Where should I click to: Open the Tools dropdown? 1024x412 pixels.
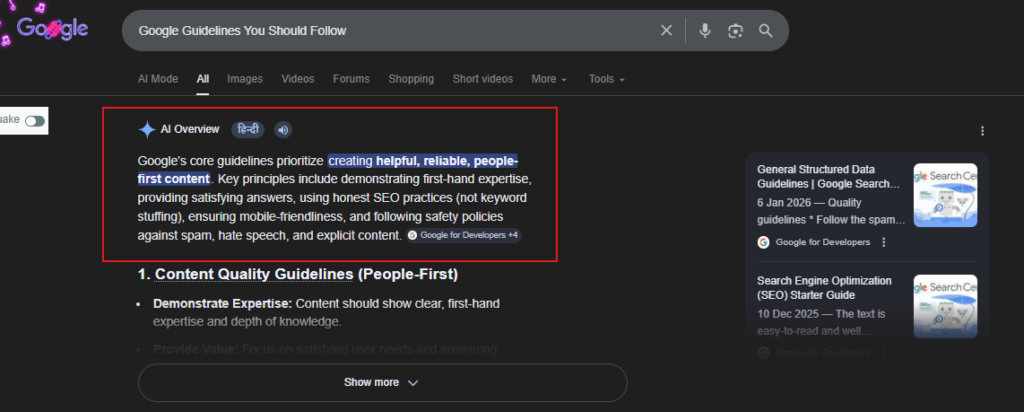click(606, 79)
